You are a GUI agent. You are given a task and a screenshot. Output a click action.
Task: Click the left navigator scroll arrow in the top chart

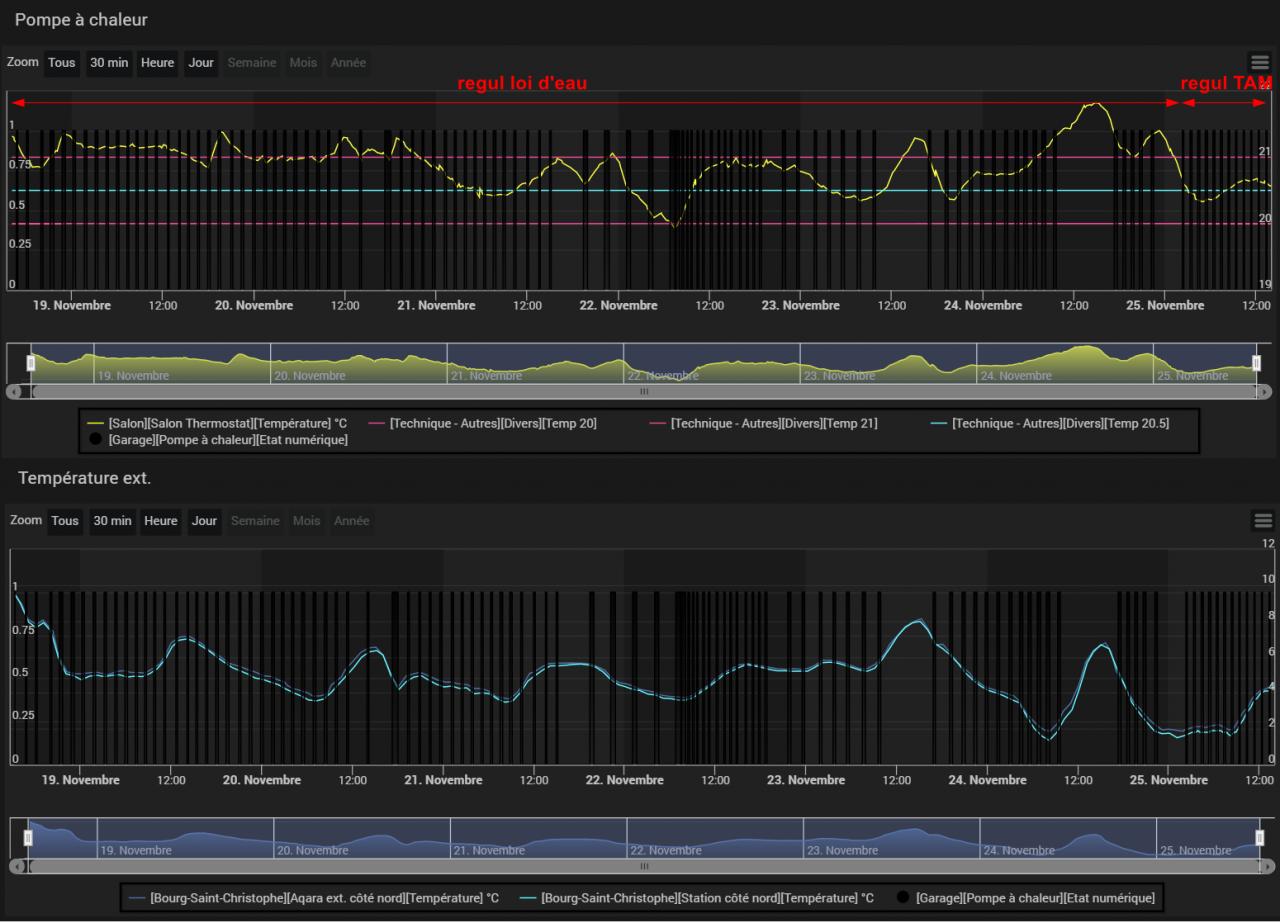(13, 391)
